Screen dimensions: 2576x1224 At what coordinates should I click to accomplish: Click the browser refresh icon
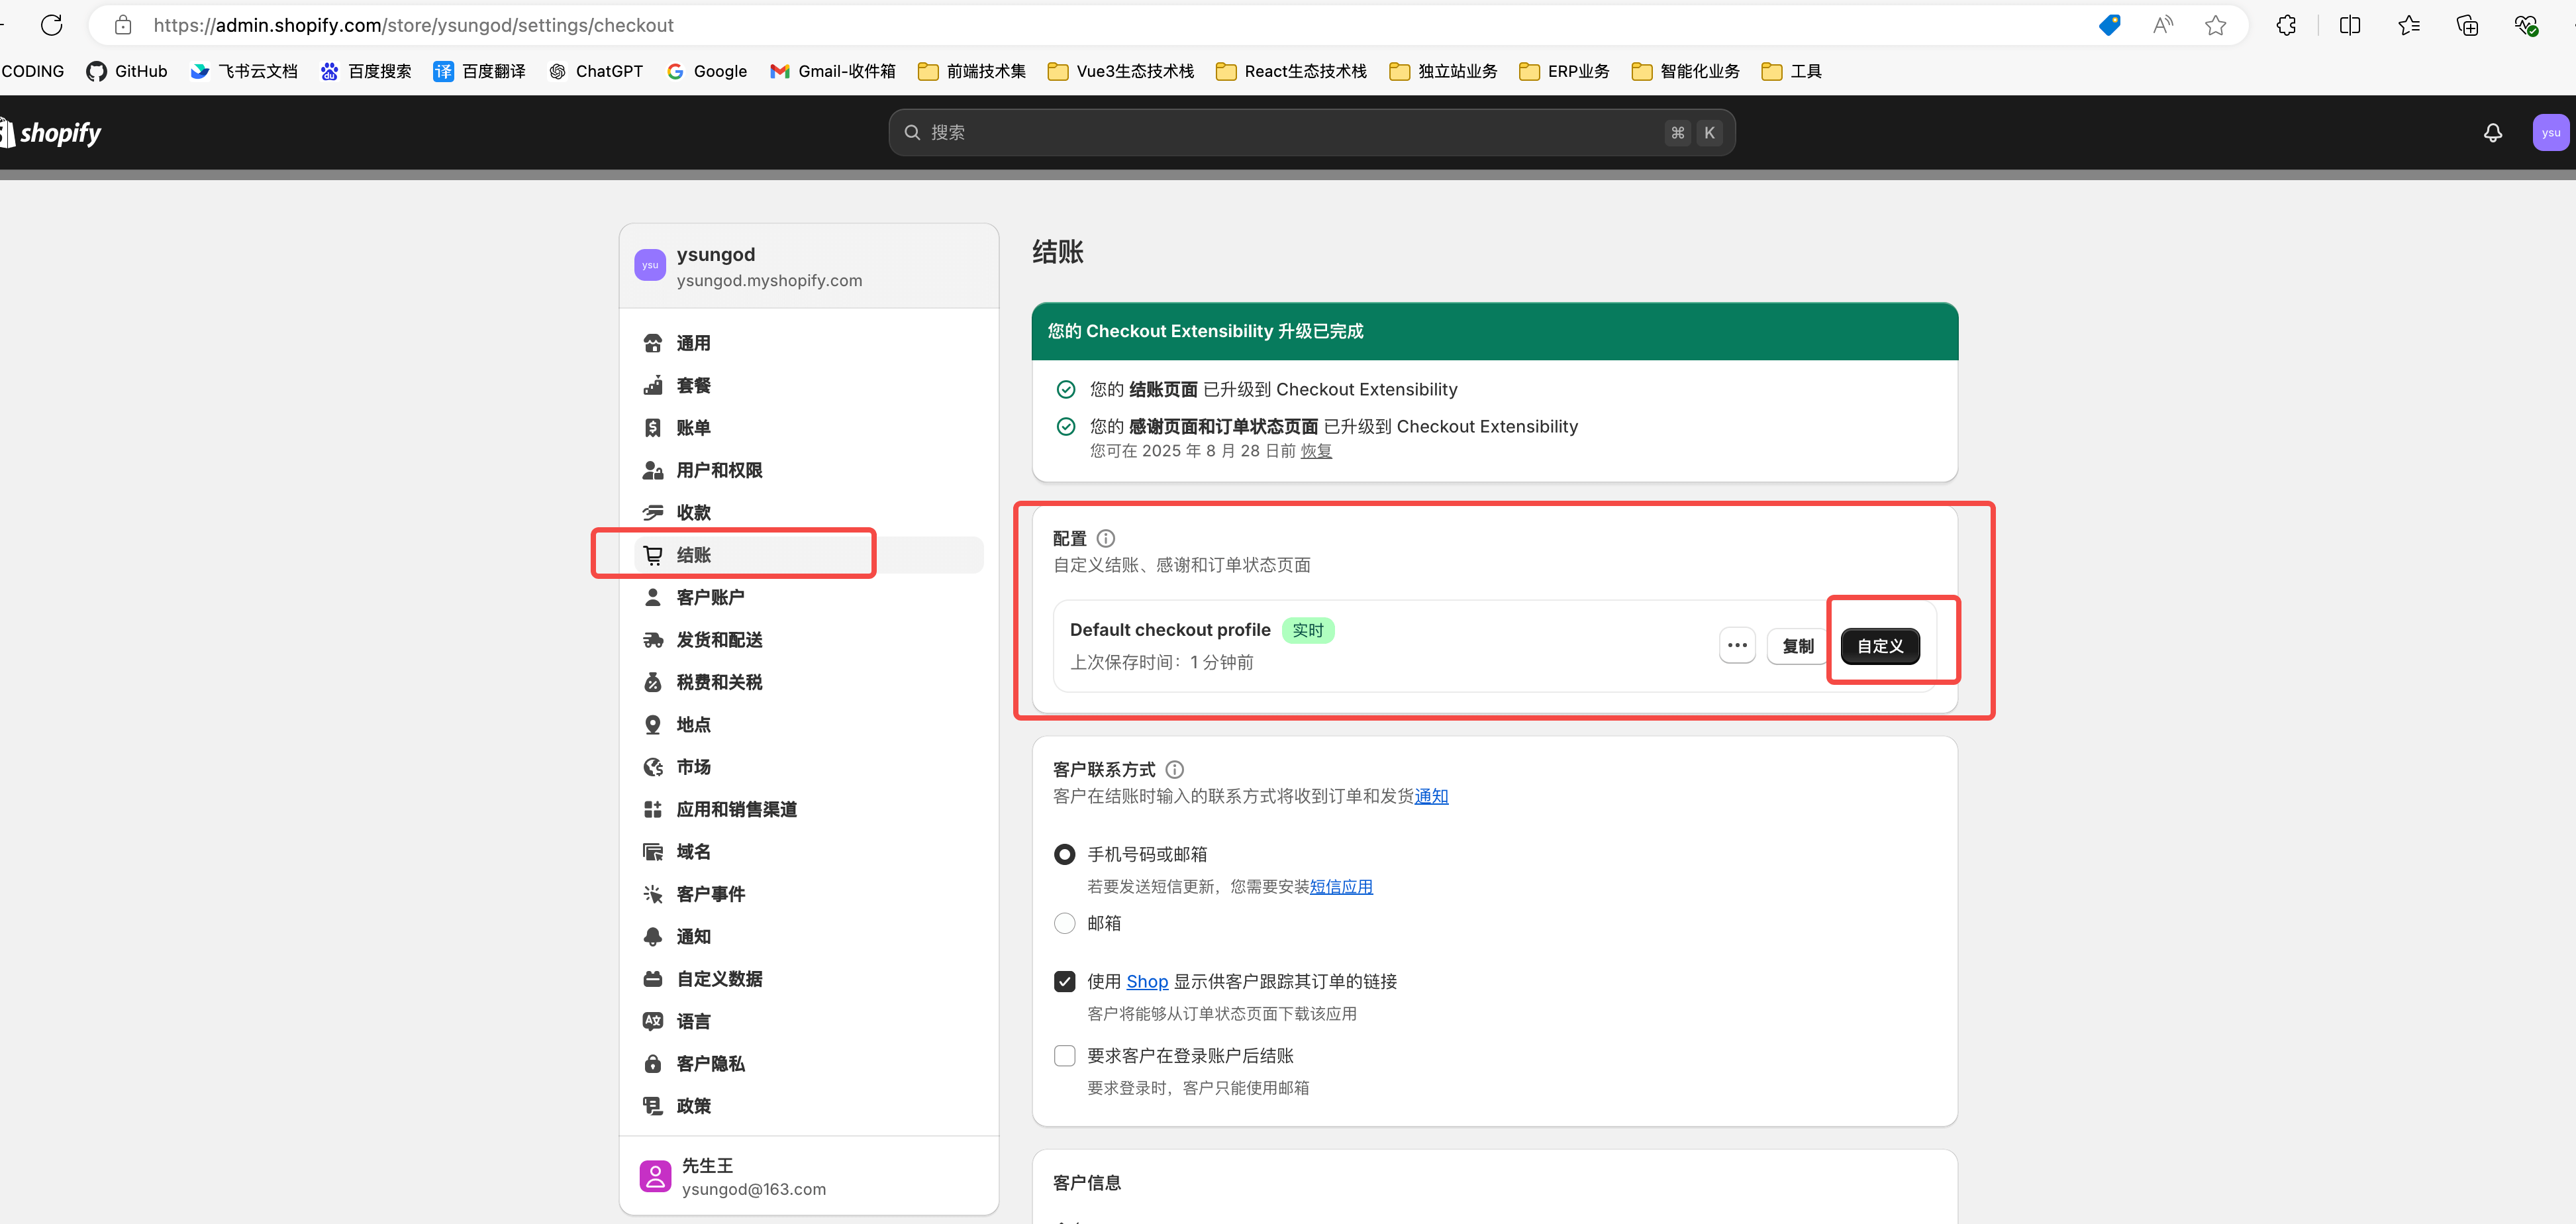click(52, 25)
